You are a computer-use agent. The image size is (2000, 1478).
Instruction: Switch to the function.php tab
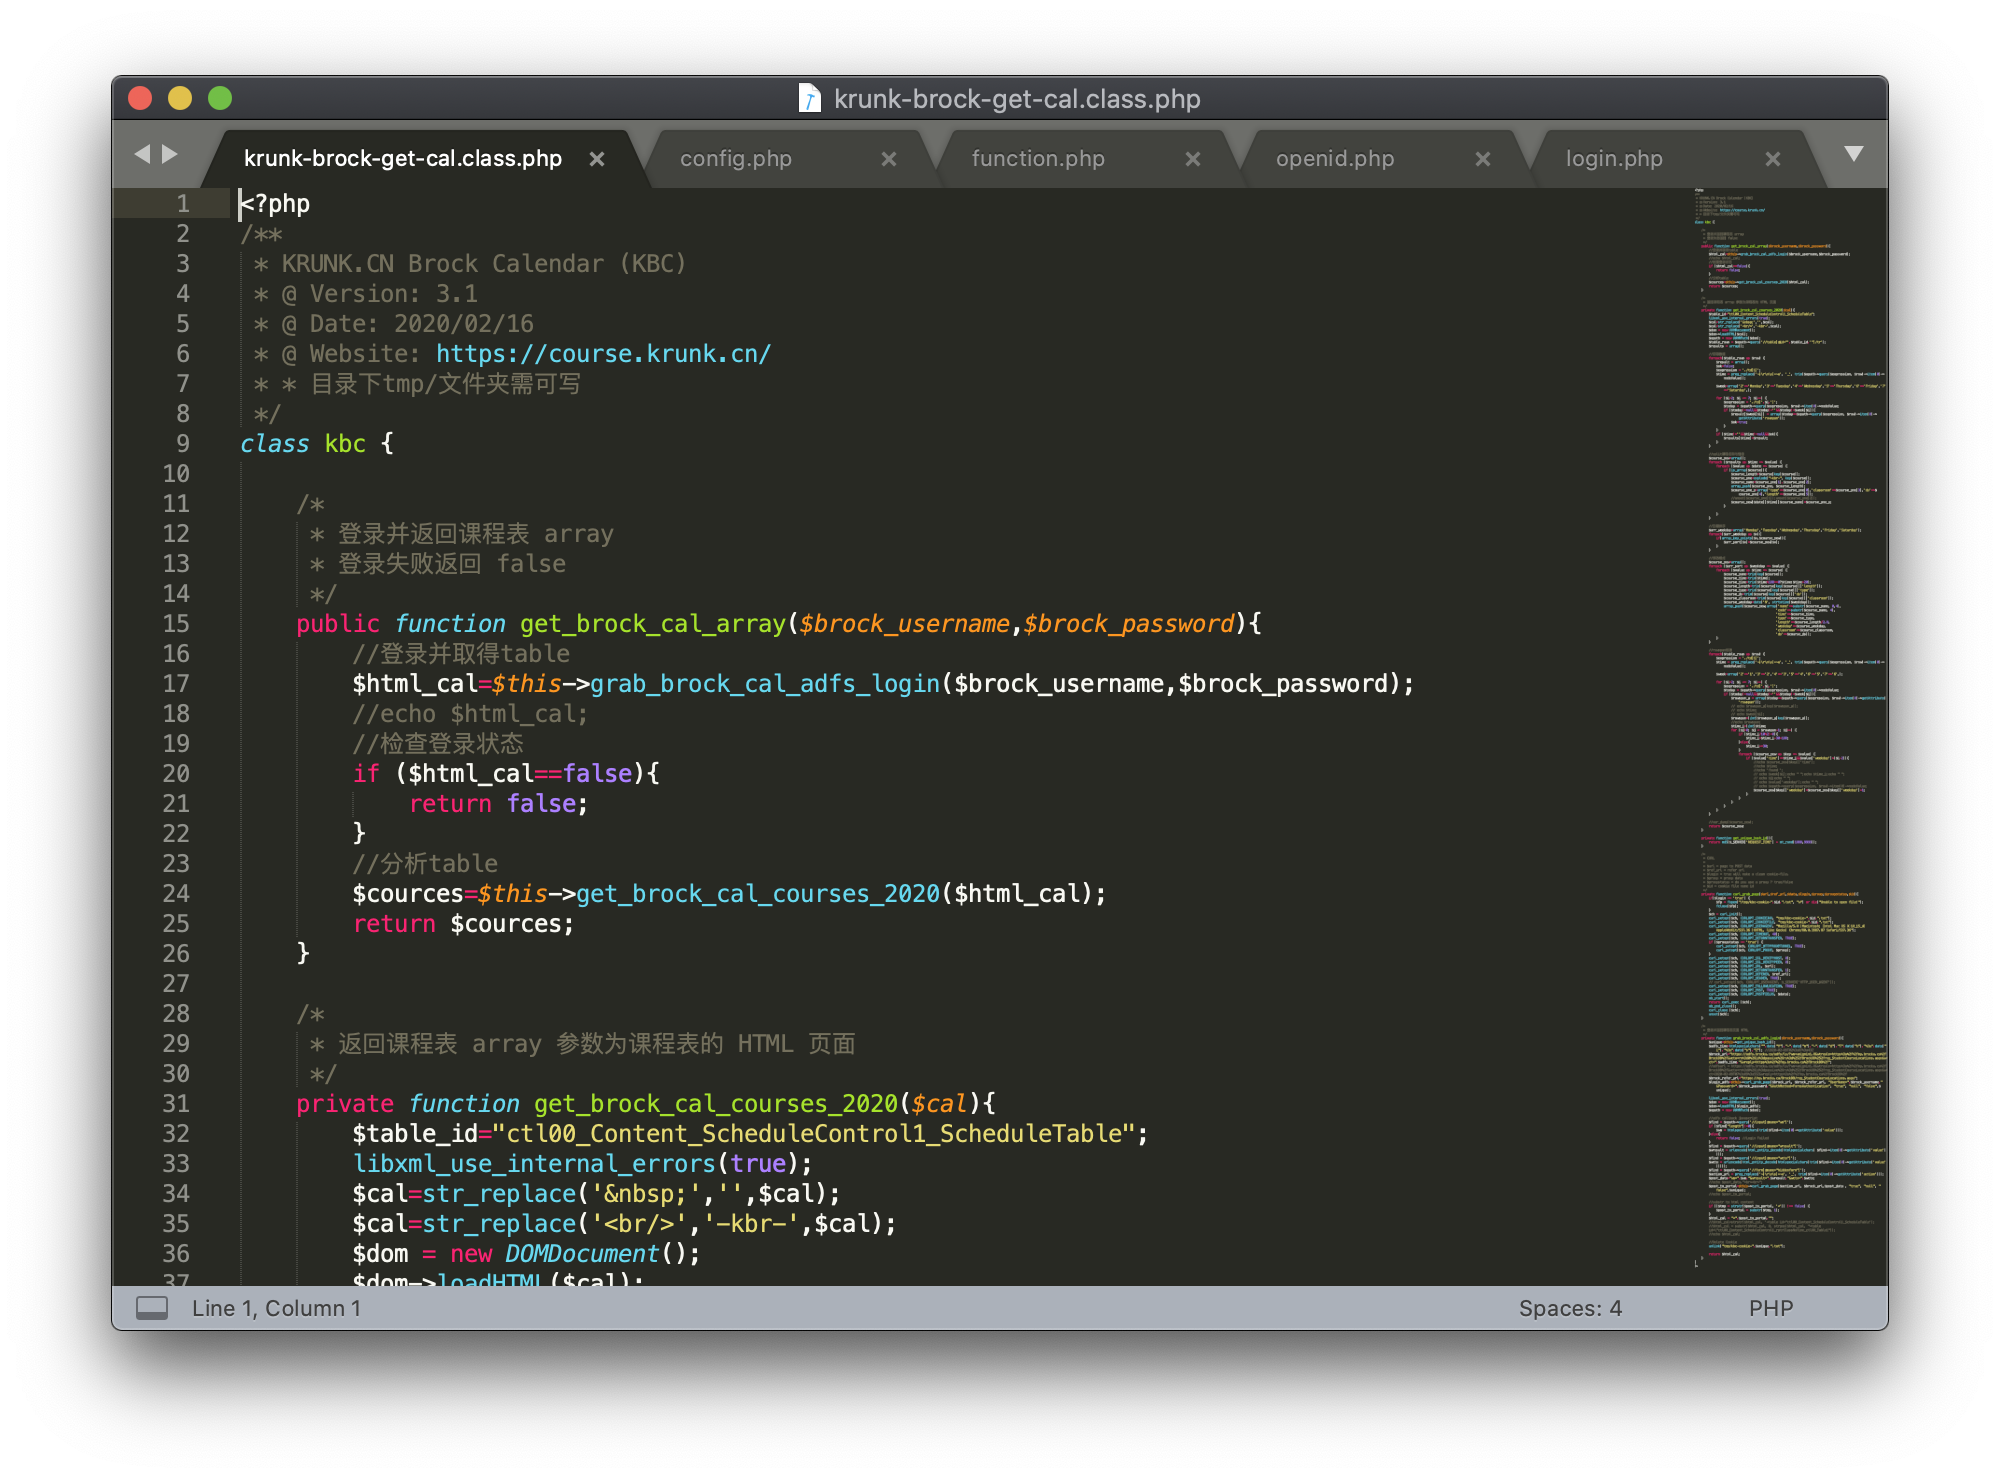[x=1038, y=159]
